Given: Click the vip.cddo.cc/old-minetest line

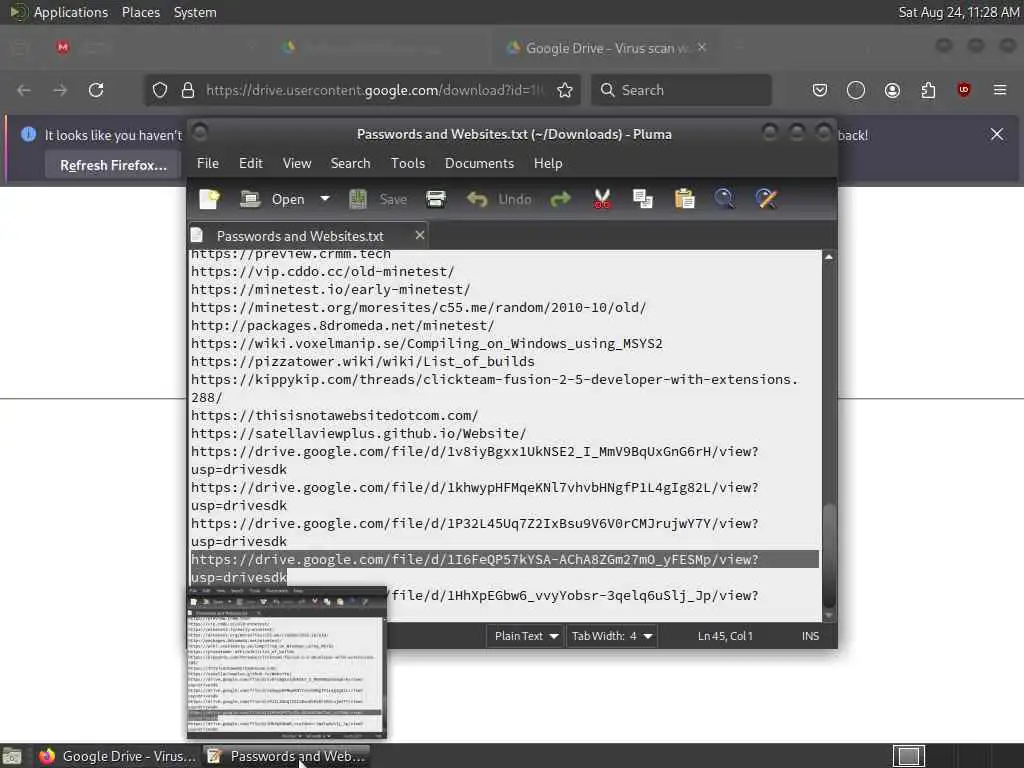Looking at the screenshot, I should [x=323, y=271].
